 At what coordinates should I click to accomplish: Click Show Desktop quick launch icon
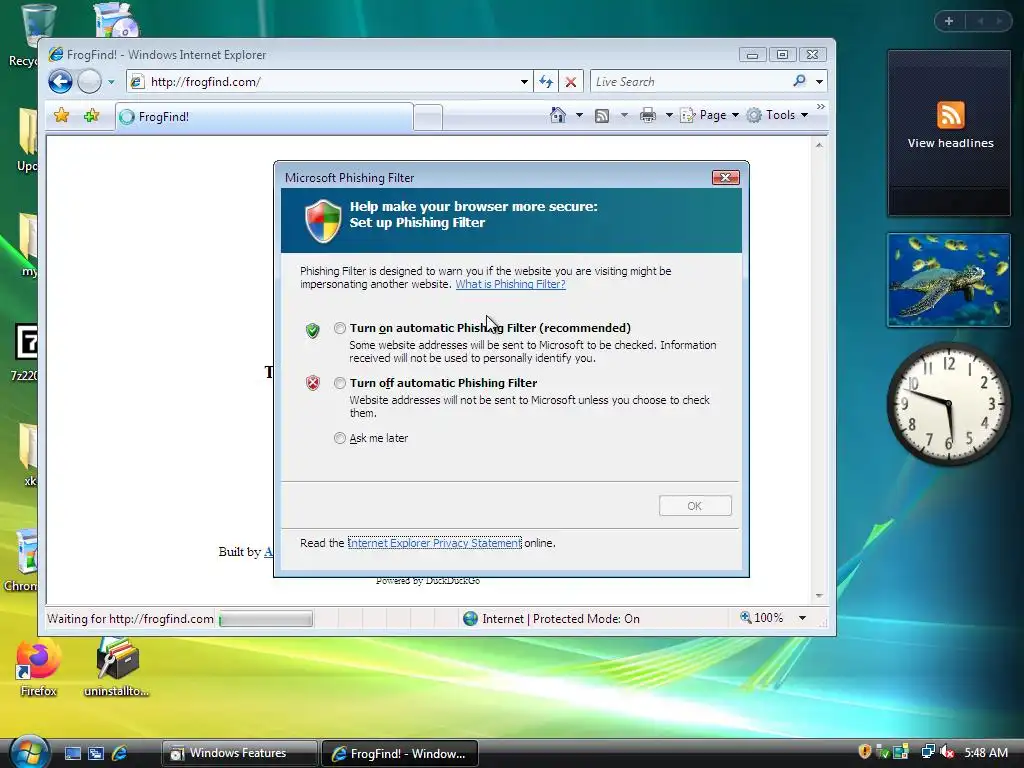coord(72,753)
